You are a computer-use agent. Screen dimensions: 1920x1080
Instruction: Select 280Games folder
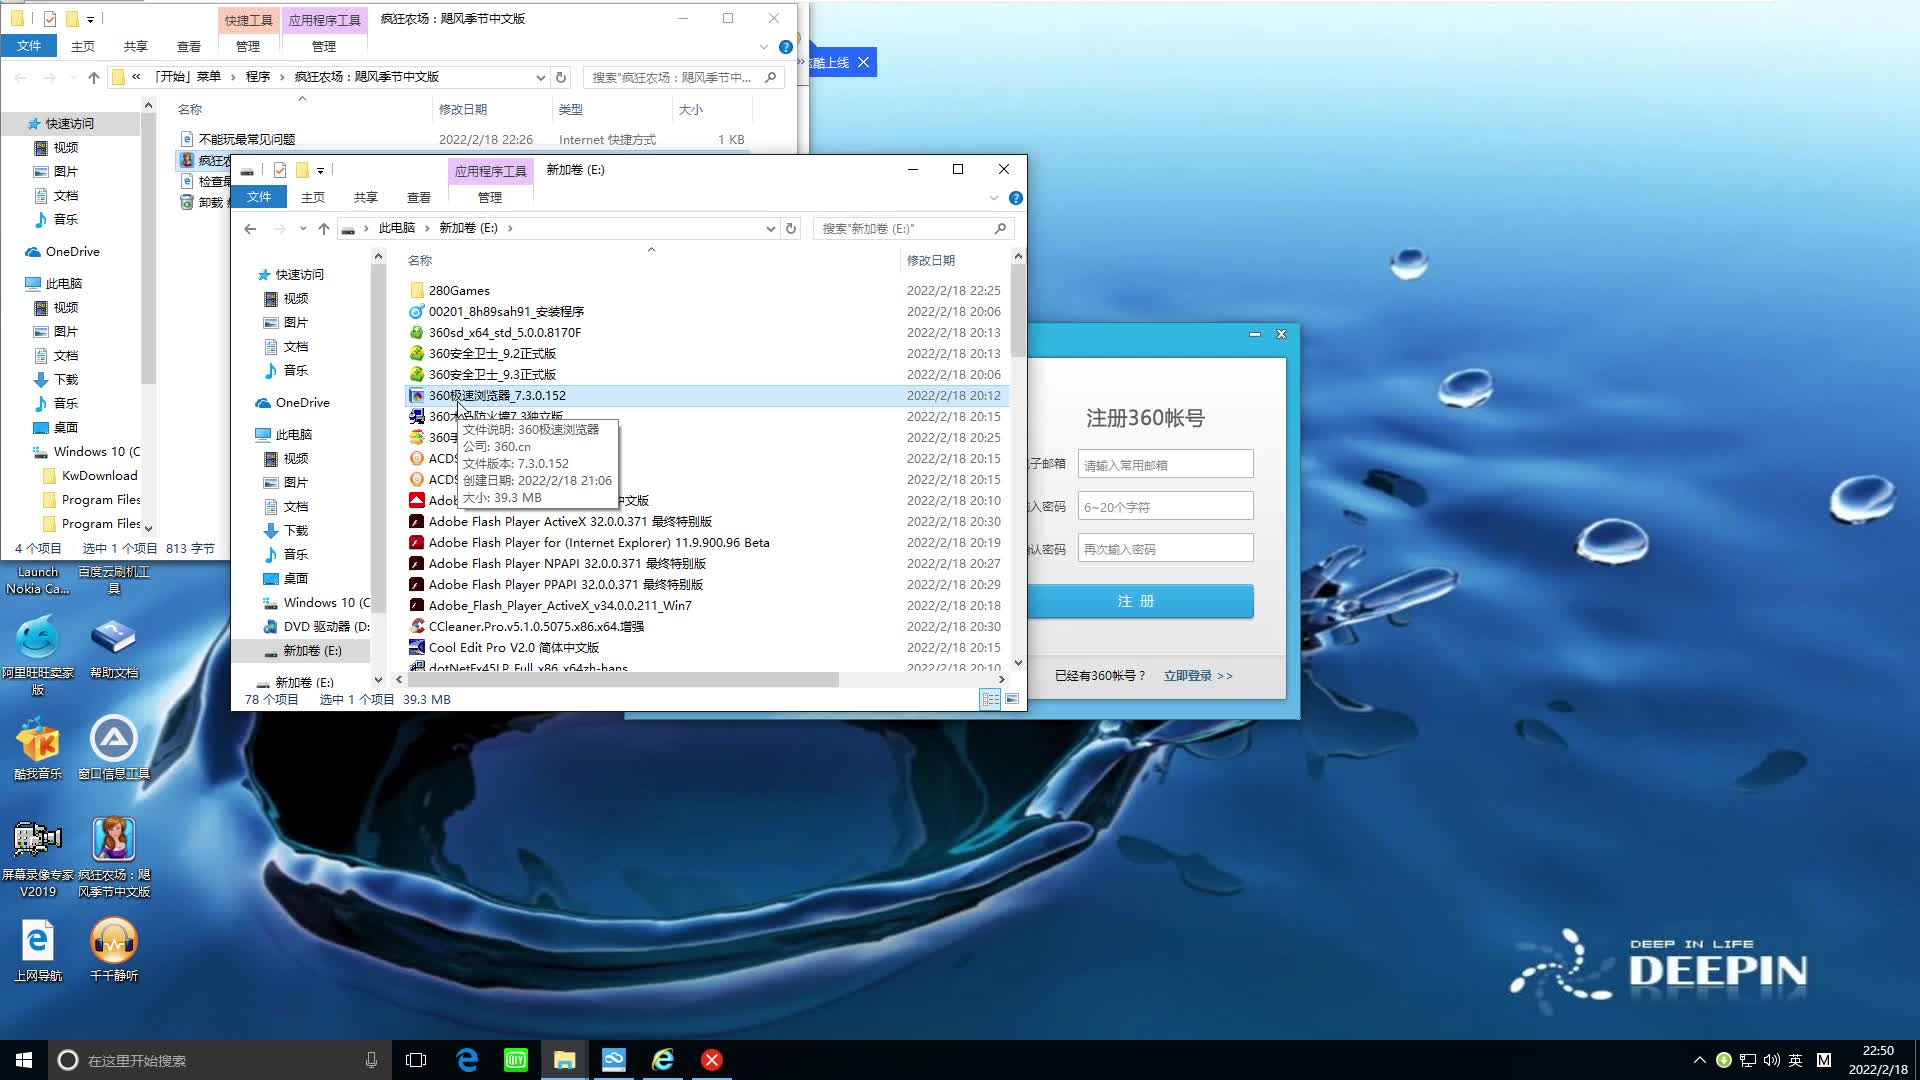(x=459, y=291)
